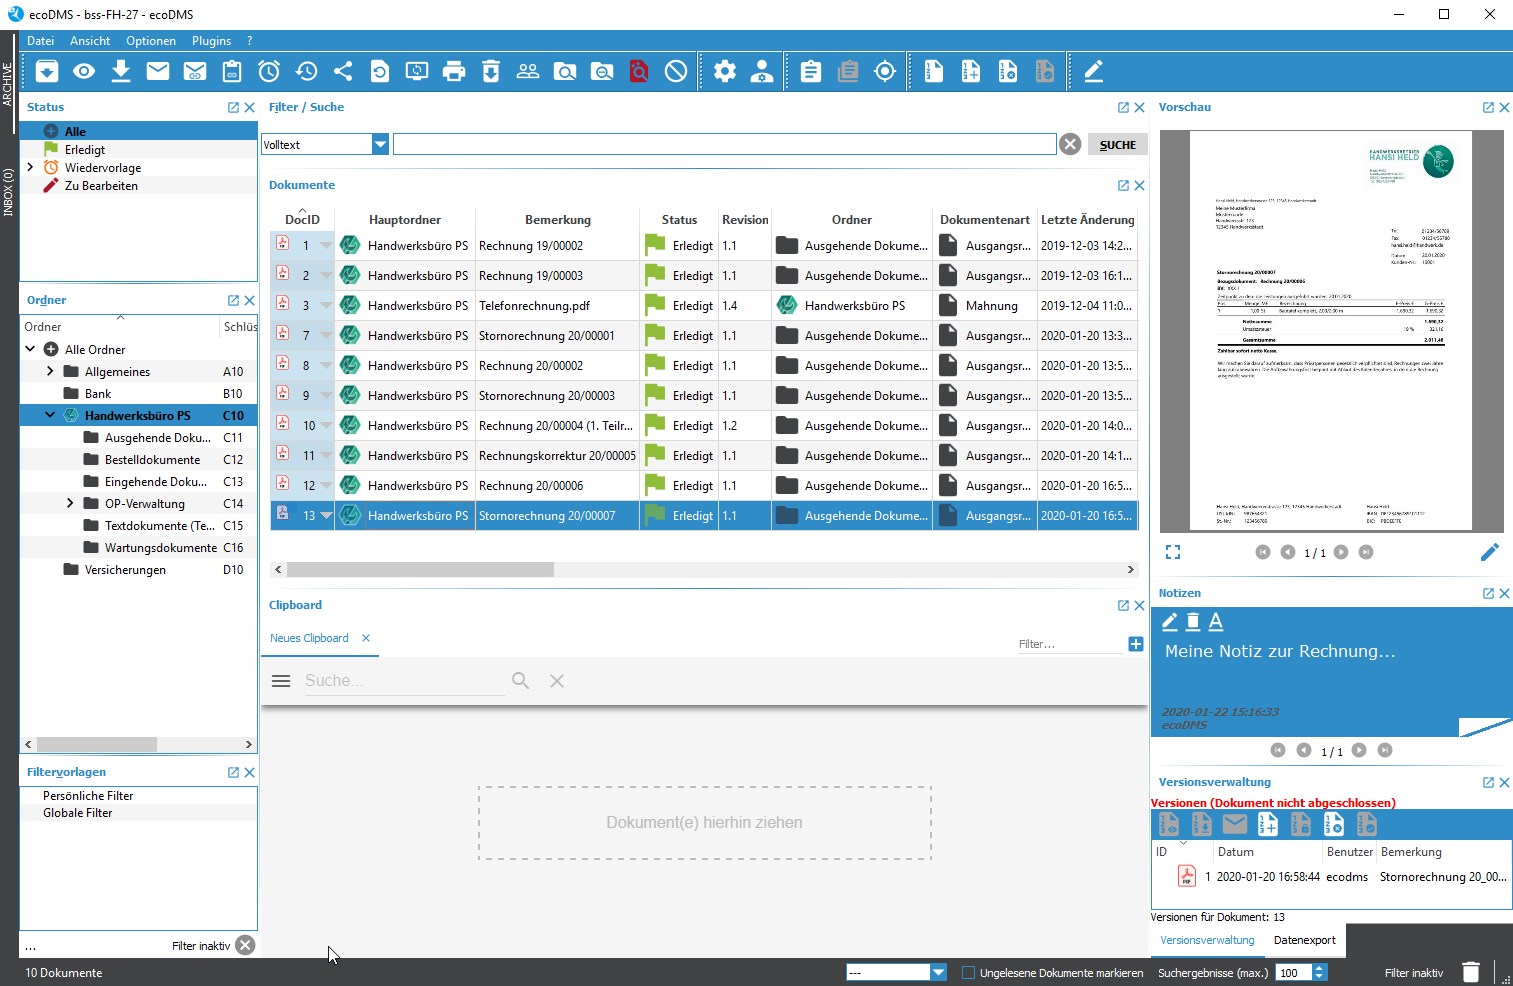Expand the Wiedervorlage status item
The width and height of the screenshot is (1513, 986).
coord(30,167)
